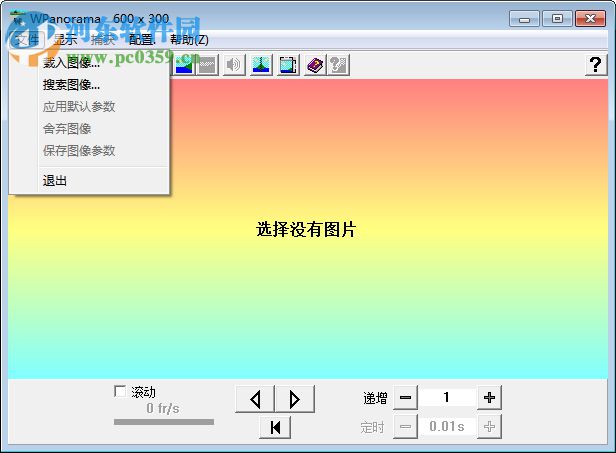This screenshot has width=616, height=453.
Task: Click the screen capture frame toolbar icon
Action: pos(288,65)
